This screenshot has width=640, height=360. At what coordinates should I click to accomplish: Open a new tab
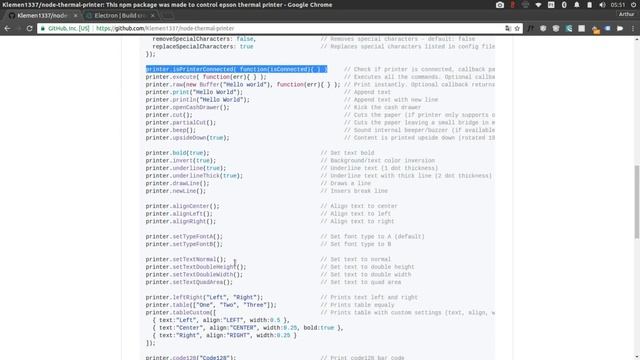[168, 16]
